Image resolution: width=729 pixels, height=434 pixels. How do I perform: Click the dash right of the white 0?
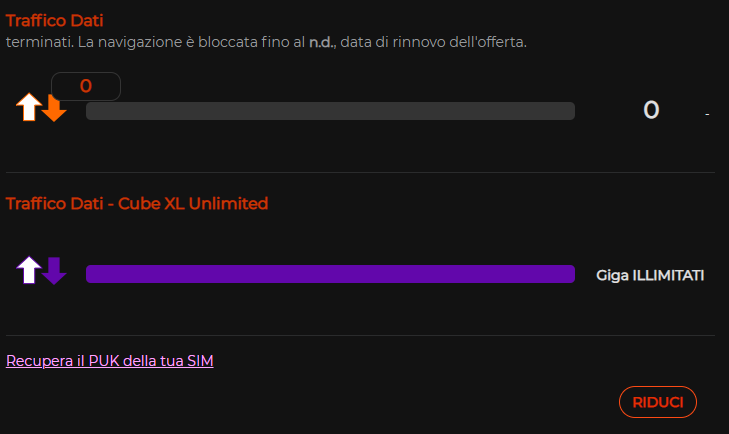(707, 114)
